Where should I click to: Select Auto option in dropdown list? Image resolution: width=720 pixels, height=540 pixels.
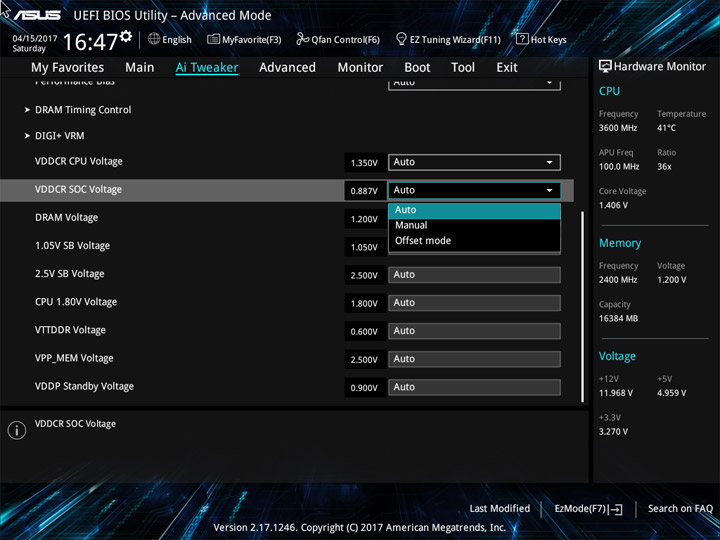(x=474, y=210)
